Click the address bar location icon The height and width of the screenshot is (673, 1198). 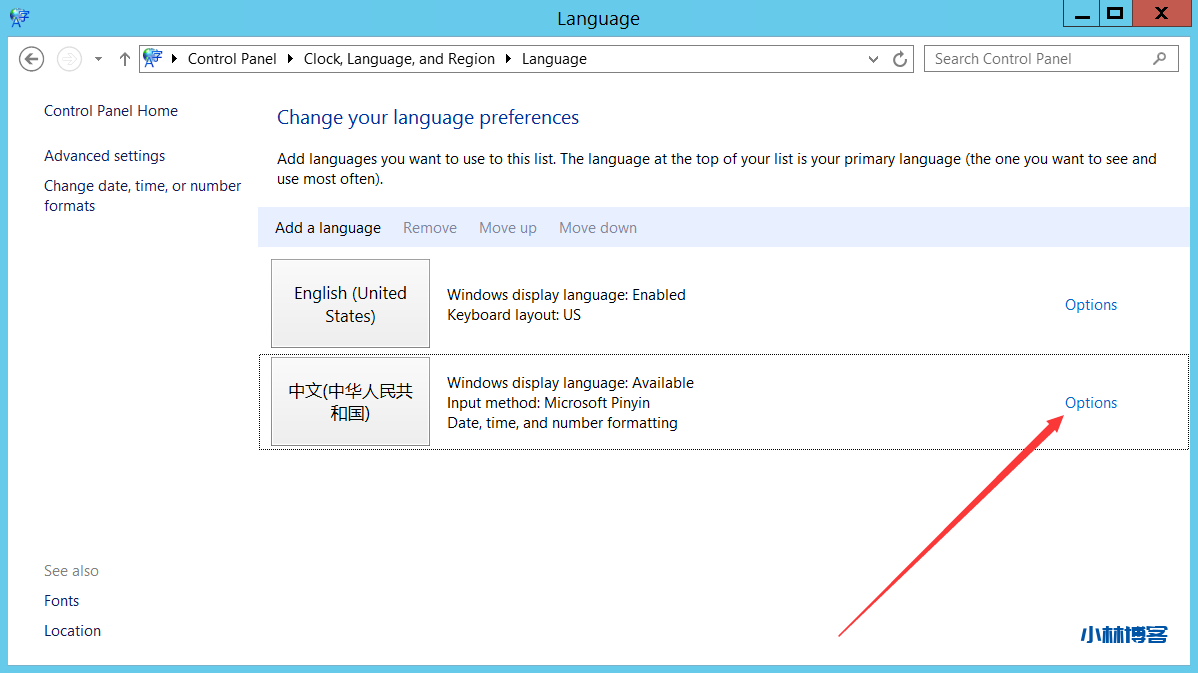click(153, 59)
